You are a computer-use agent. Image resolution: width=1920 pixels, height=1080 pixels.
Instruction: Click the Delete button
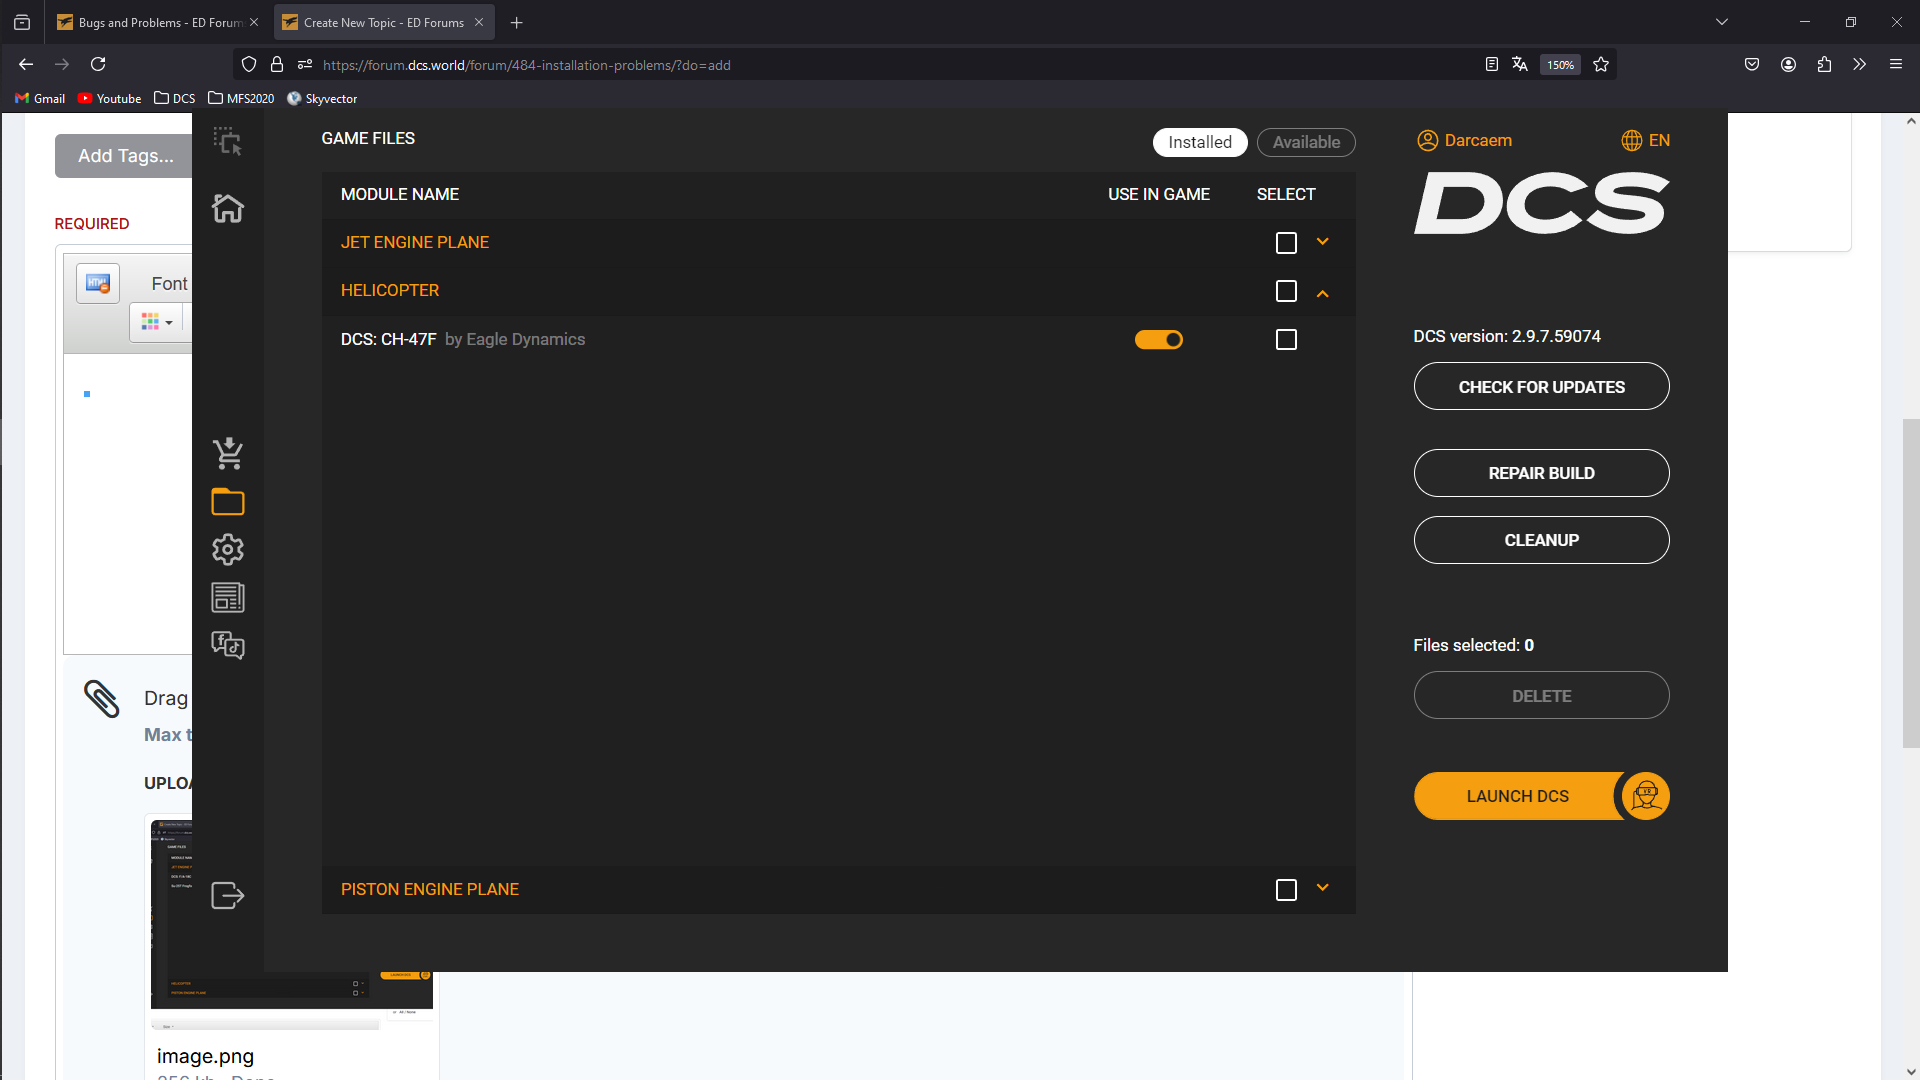click(1541, 696)
